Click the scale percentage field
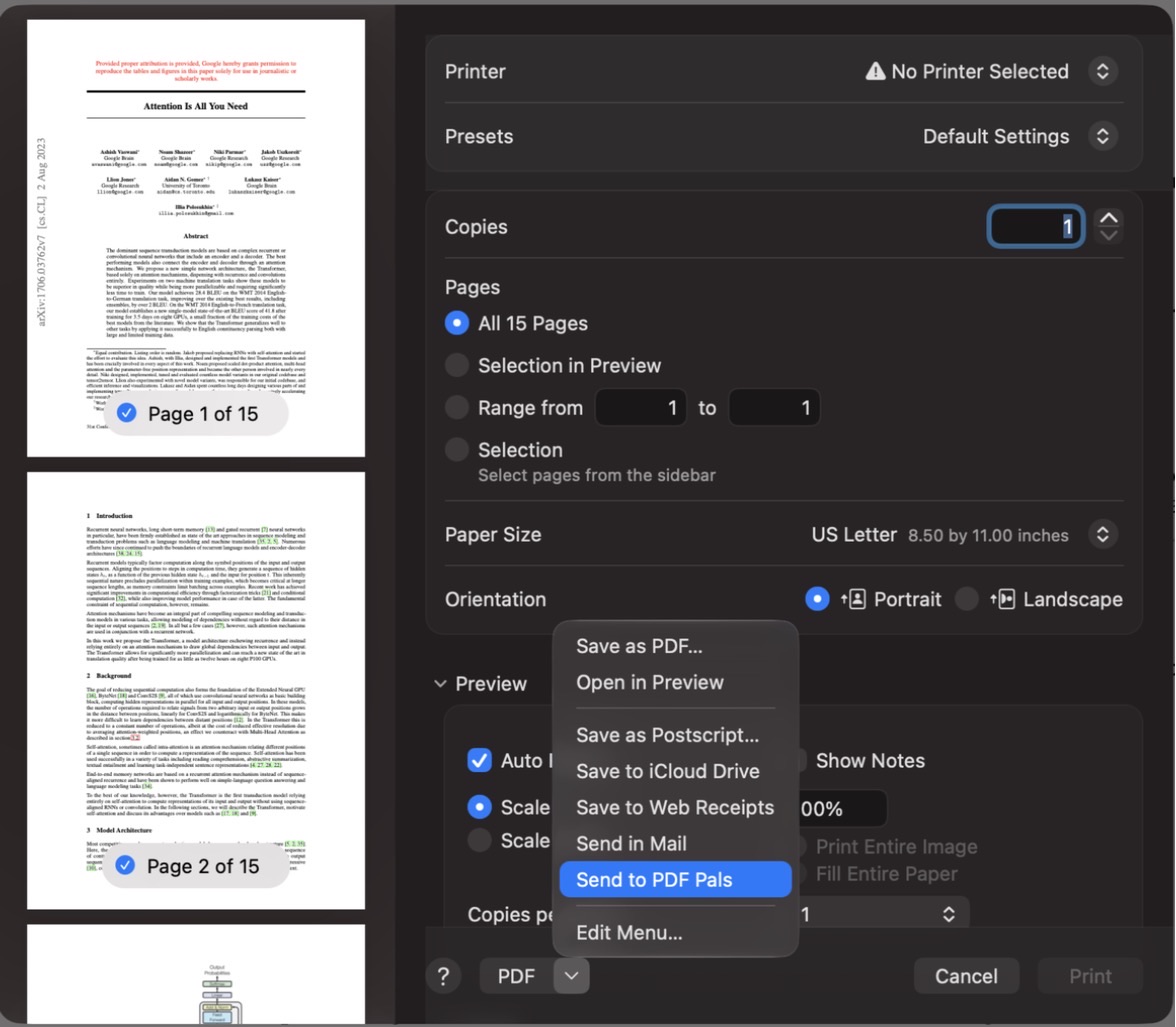Image resolution: width=1176 pixels, height=1027 pixels. tap(842, 809)
